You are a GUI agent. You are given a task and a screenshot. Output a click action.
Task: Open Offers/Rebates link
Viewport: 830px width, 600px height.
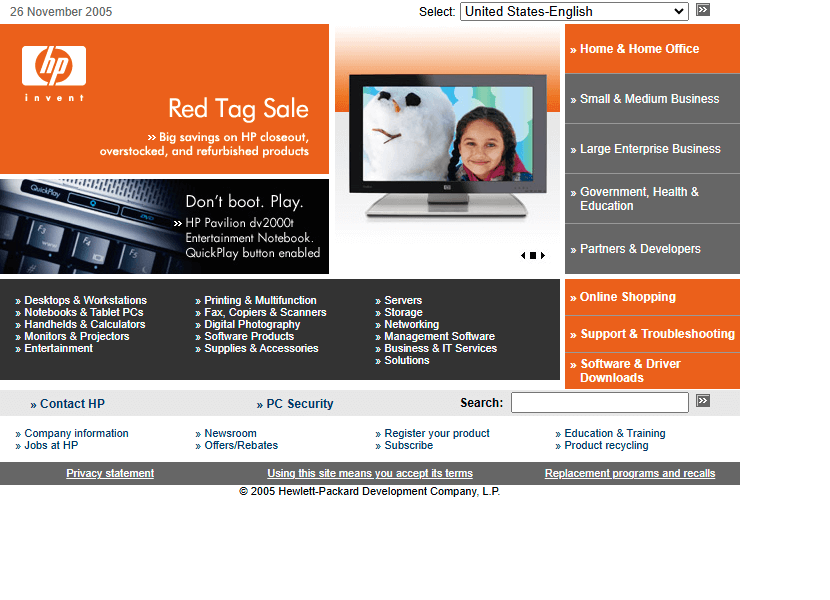[x=241, y=445]
